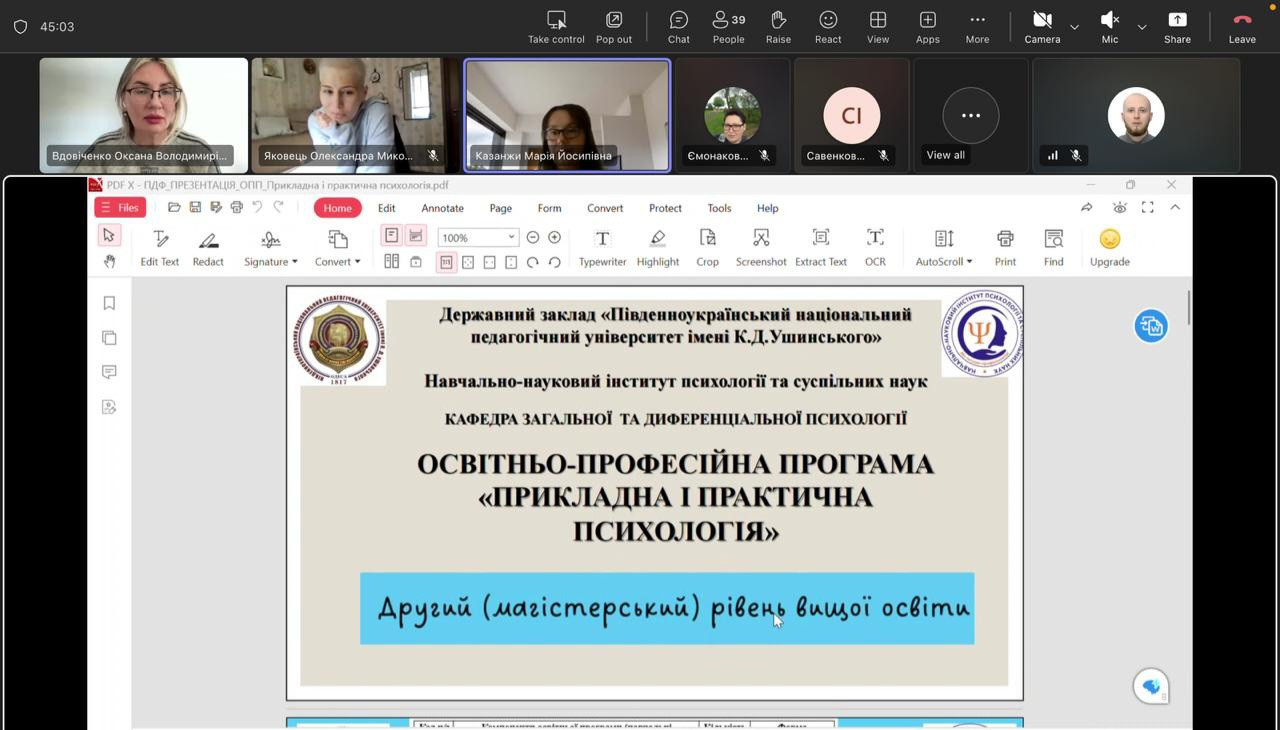
Task: Open the red Files menu
Action: [120, 207]
